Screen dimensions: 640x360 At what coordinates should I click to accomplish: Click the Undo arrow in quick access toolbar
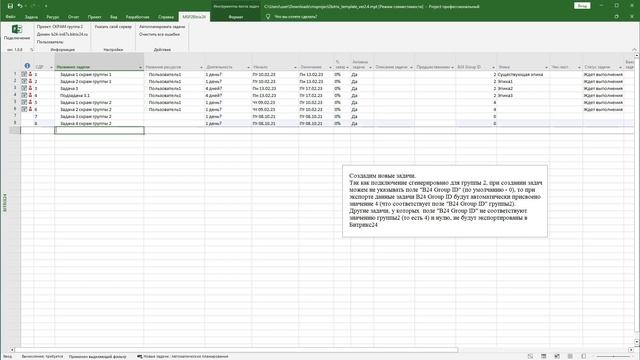coord(20,6)
